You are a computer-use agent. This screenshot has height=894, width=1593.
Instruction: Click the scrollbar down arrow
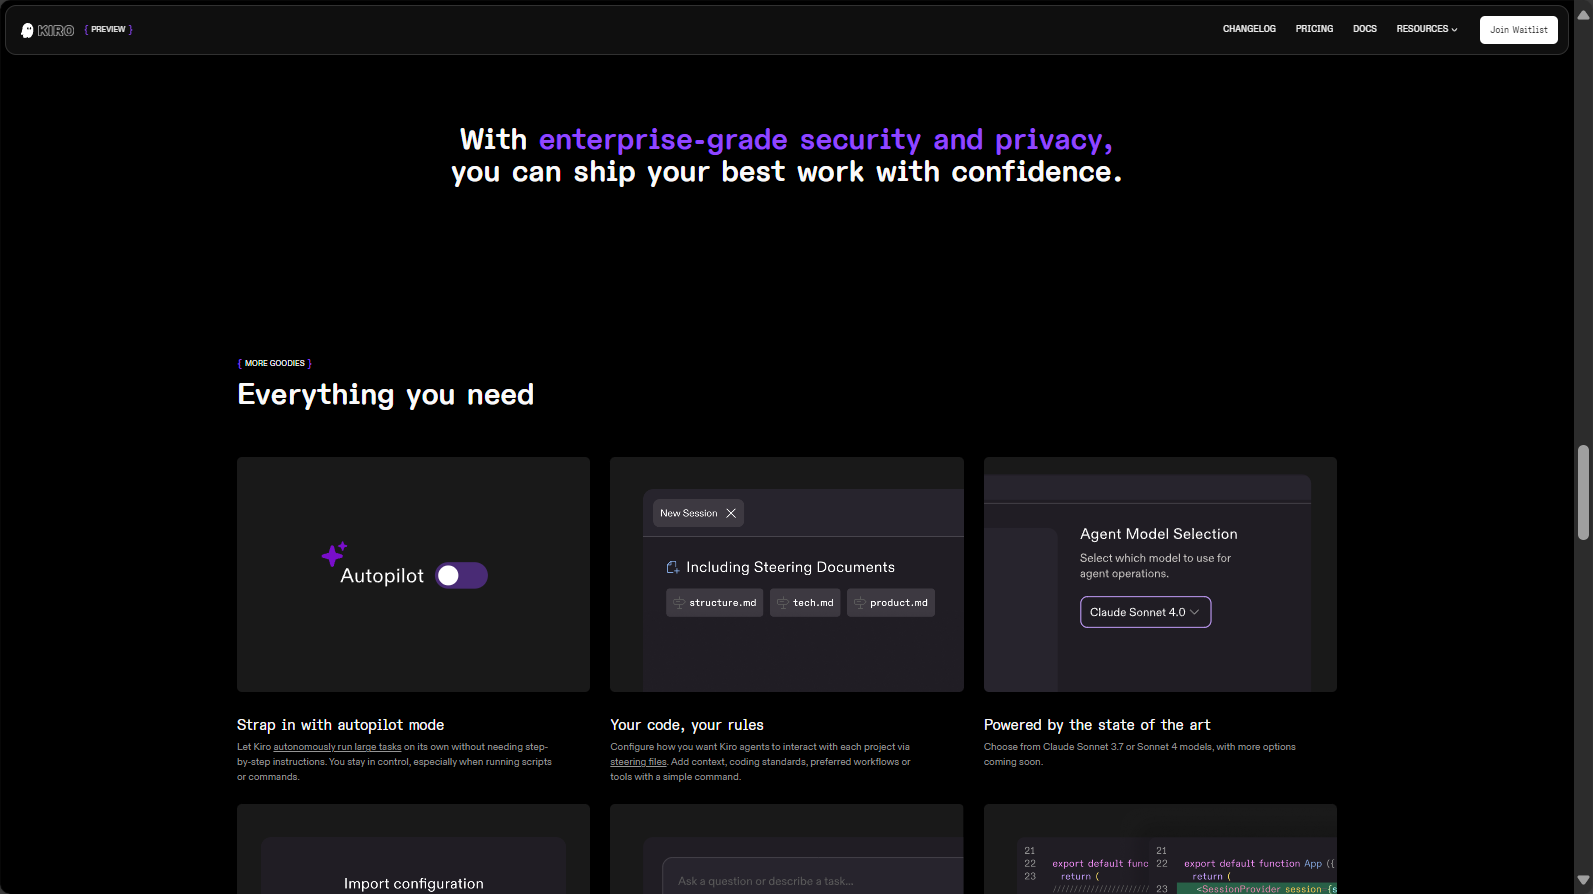tap(1583, 881)
